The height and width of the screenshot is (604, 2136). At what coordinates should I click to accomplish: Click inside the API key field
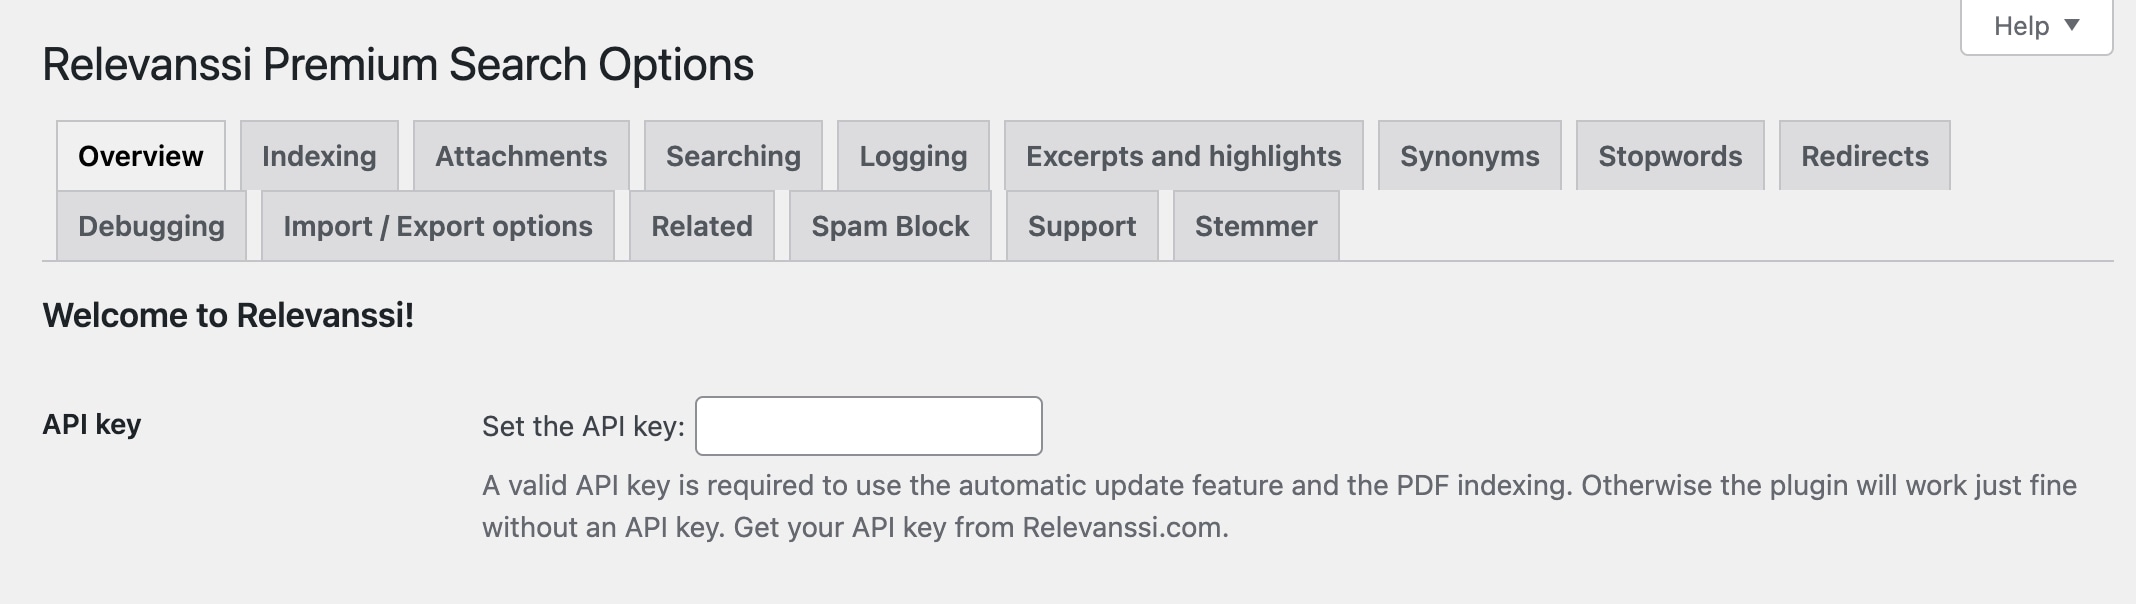point(868,424)
